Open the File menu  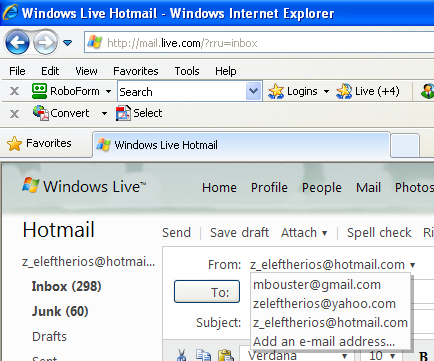(x=17, y=71)
